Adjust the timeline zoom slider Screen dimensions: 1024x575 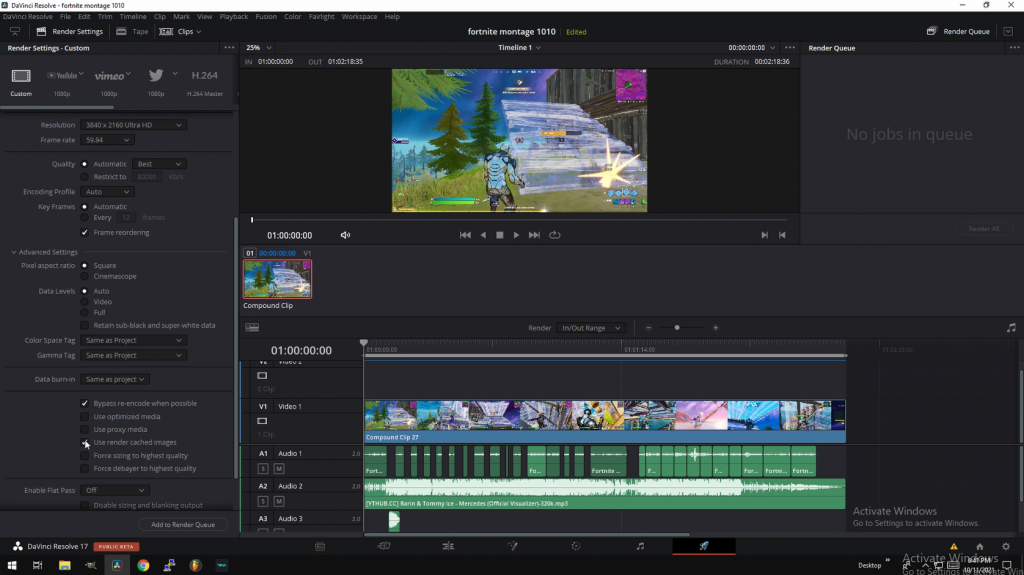point(677,328)
